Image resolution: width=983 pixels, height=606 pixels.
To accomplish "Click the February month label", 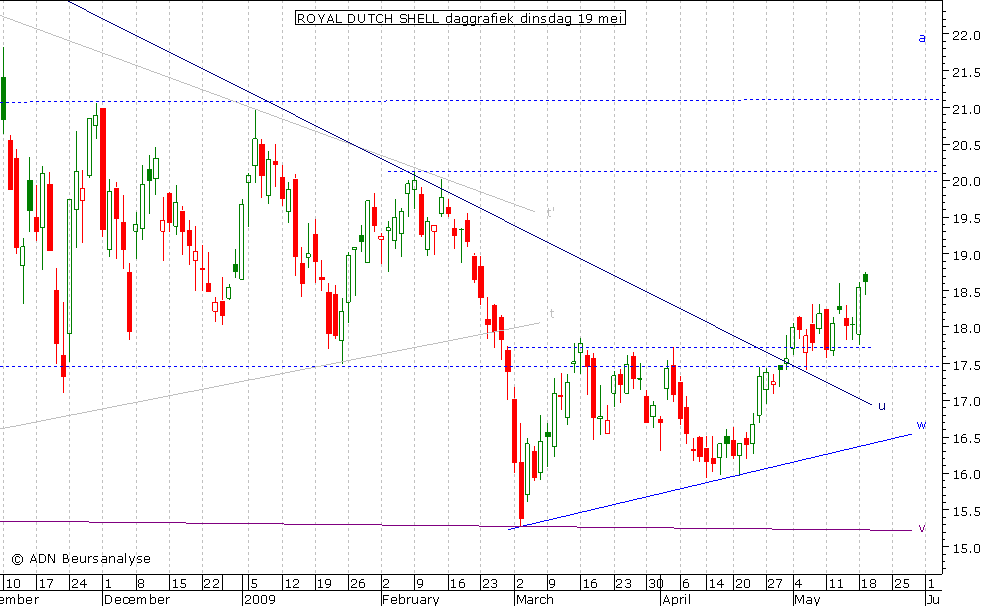I will pos(411,599).
